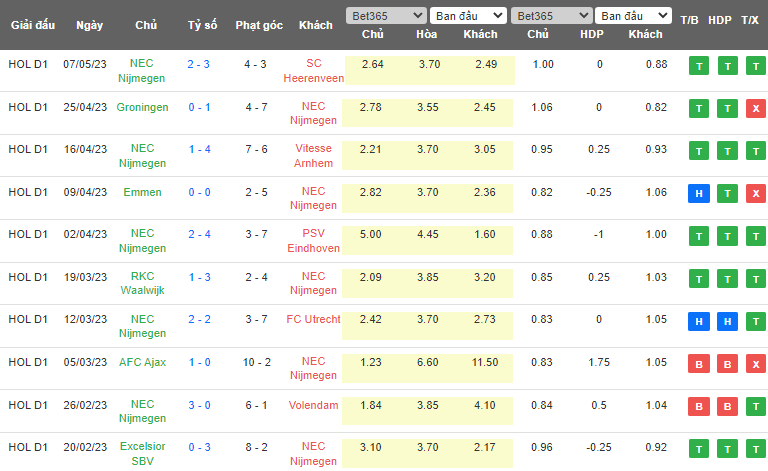Open AFC Ajax team link
This screenshot has height=471, width=768.
point(143,362)
